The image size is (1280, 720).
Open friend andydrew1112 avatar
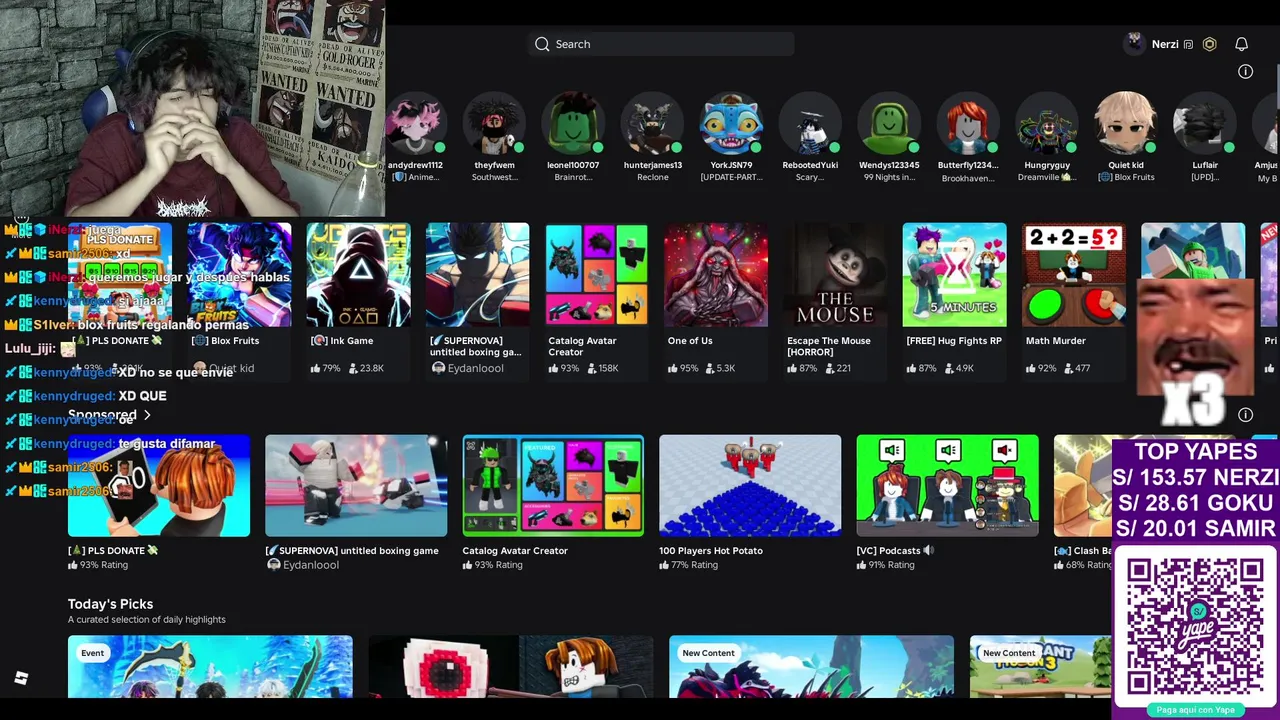point(415,124)
